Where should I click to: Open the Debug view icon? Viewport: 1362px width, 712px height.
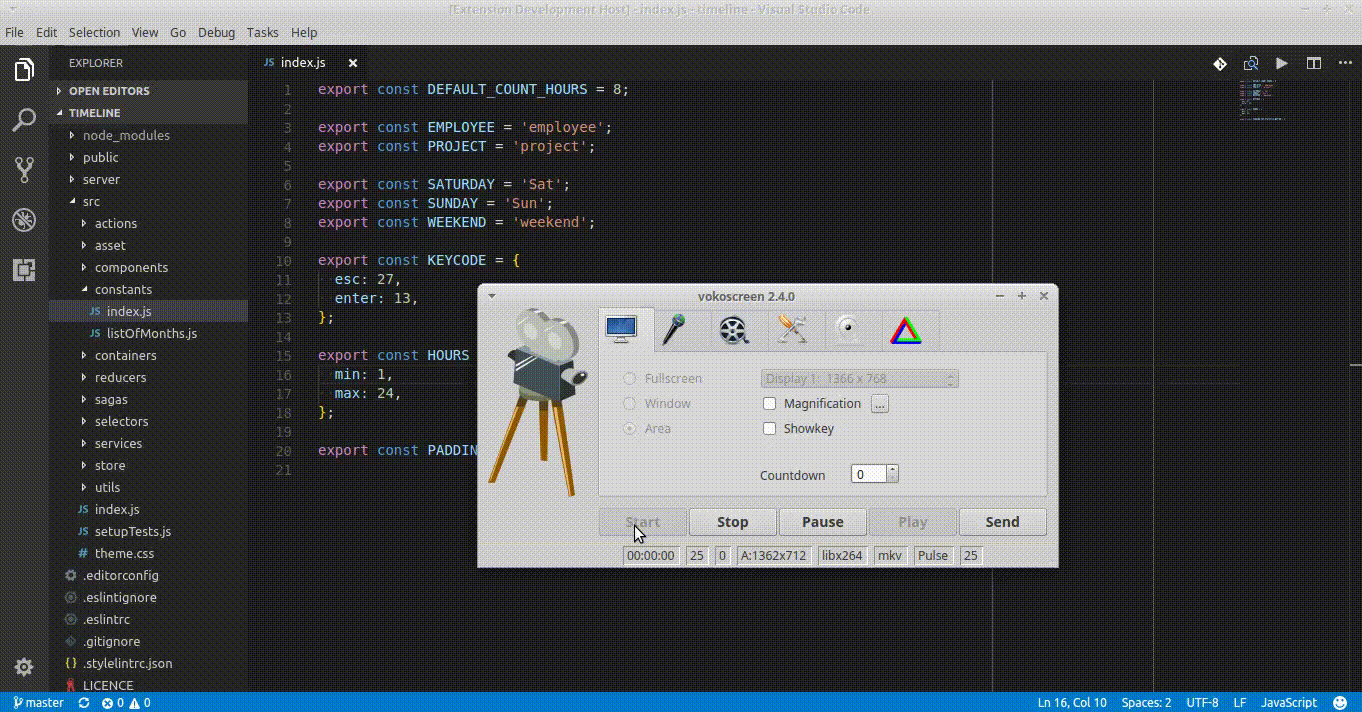[x=24, y=220]
